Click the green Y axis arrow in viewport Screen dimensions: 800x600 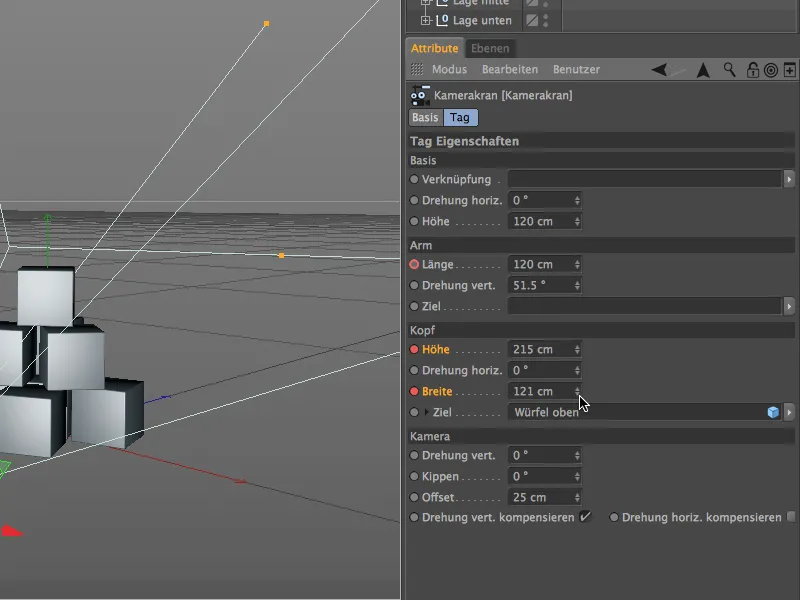pyautogui.click(x=48, y=218)
